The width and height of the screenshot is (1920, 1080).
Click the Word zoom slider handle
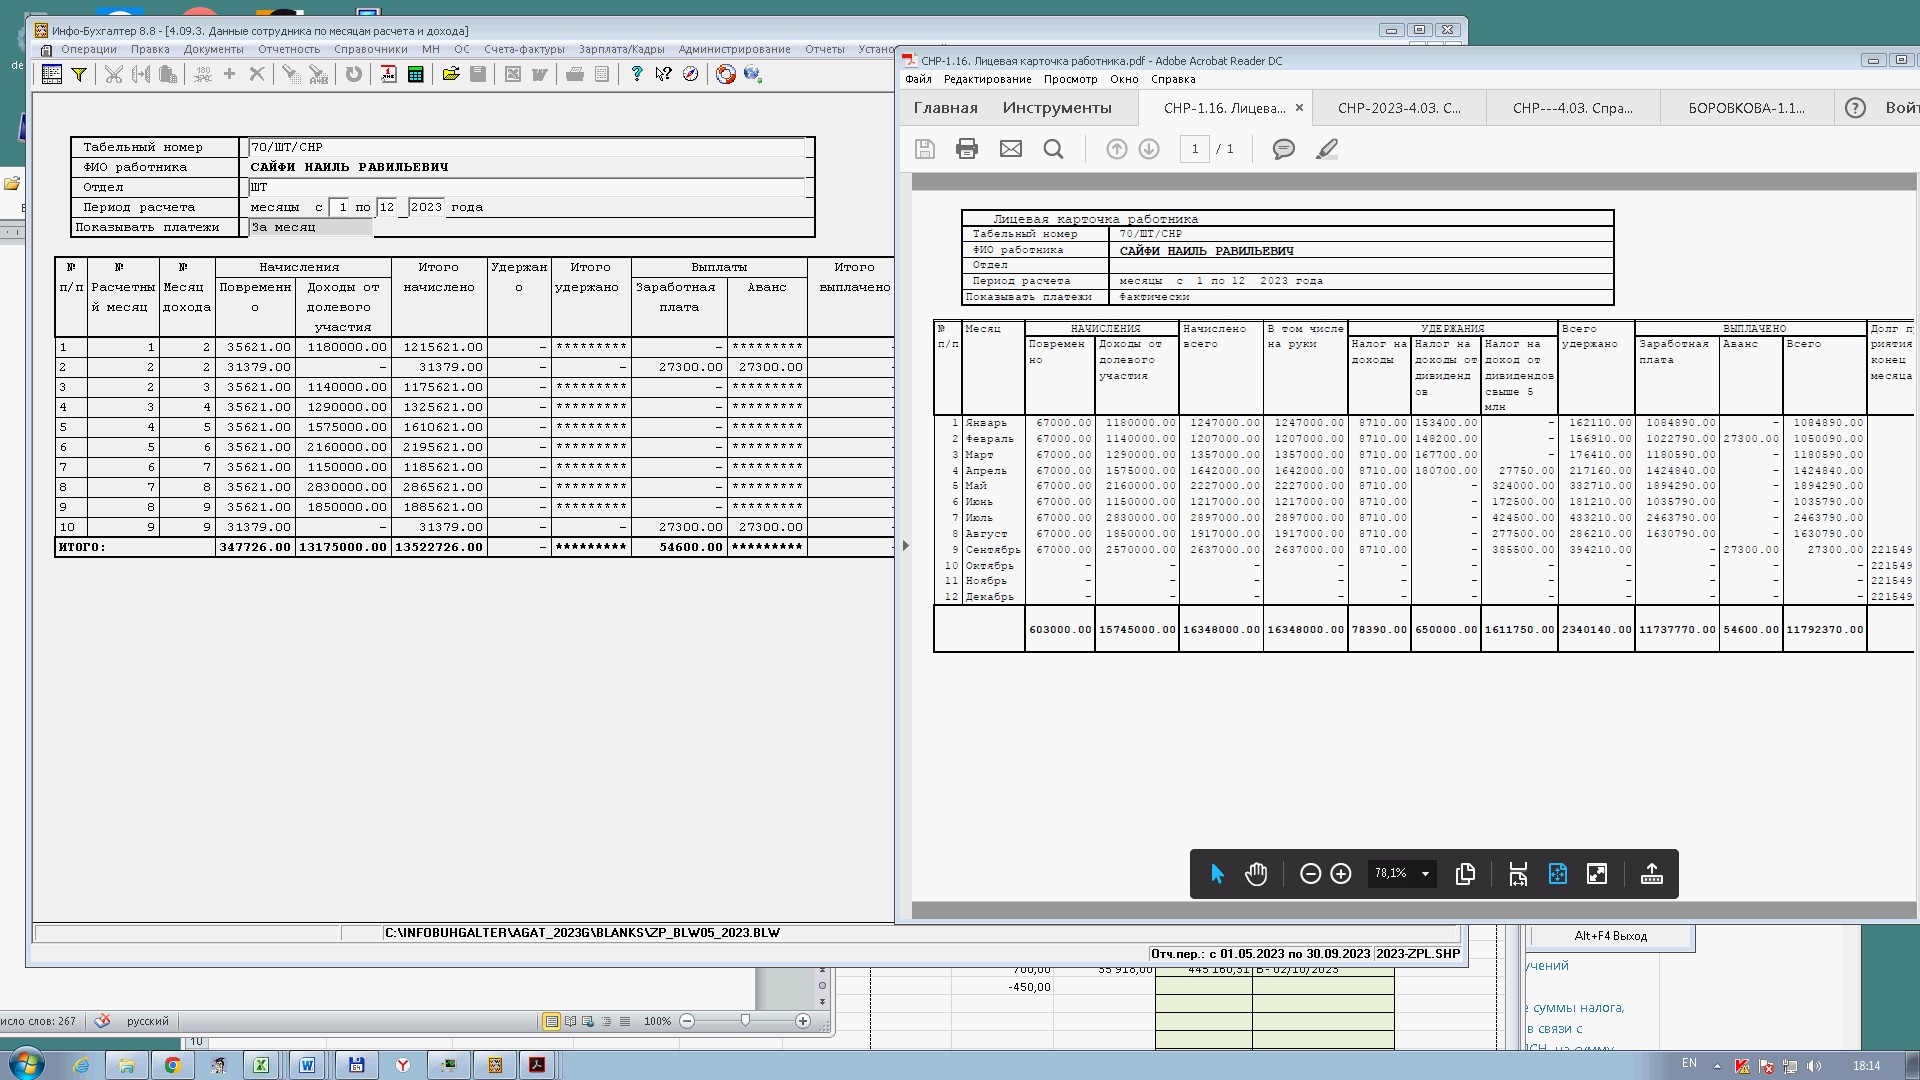[745, 1021]
